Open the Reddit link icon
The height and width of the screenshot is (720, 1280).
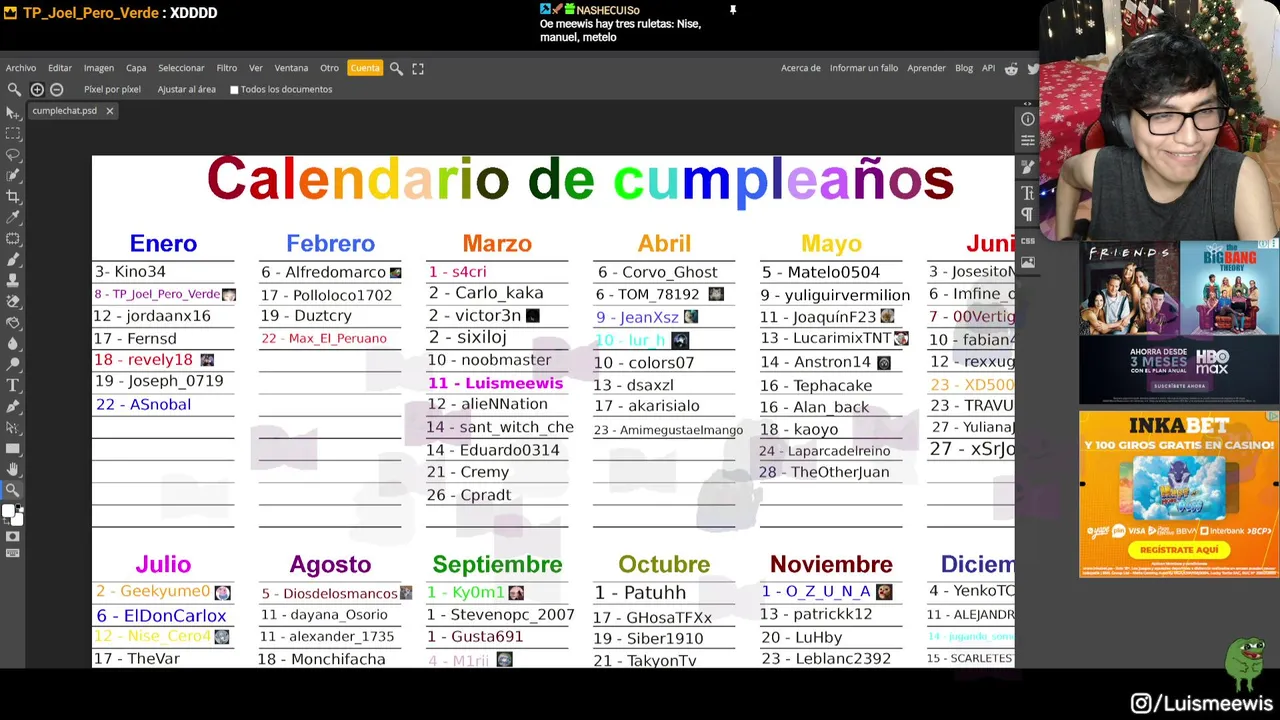click(1011, 68)
